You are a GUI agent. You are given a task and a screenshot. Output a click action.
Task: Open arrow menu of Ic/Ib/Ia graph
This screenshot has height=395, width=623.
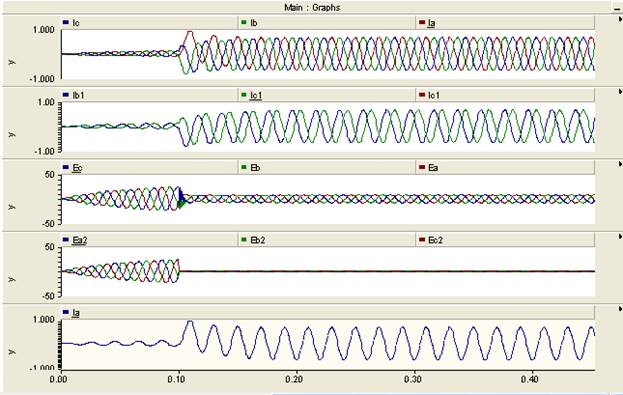620,19
